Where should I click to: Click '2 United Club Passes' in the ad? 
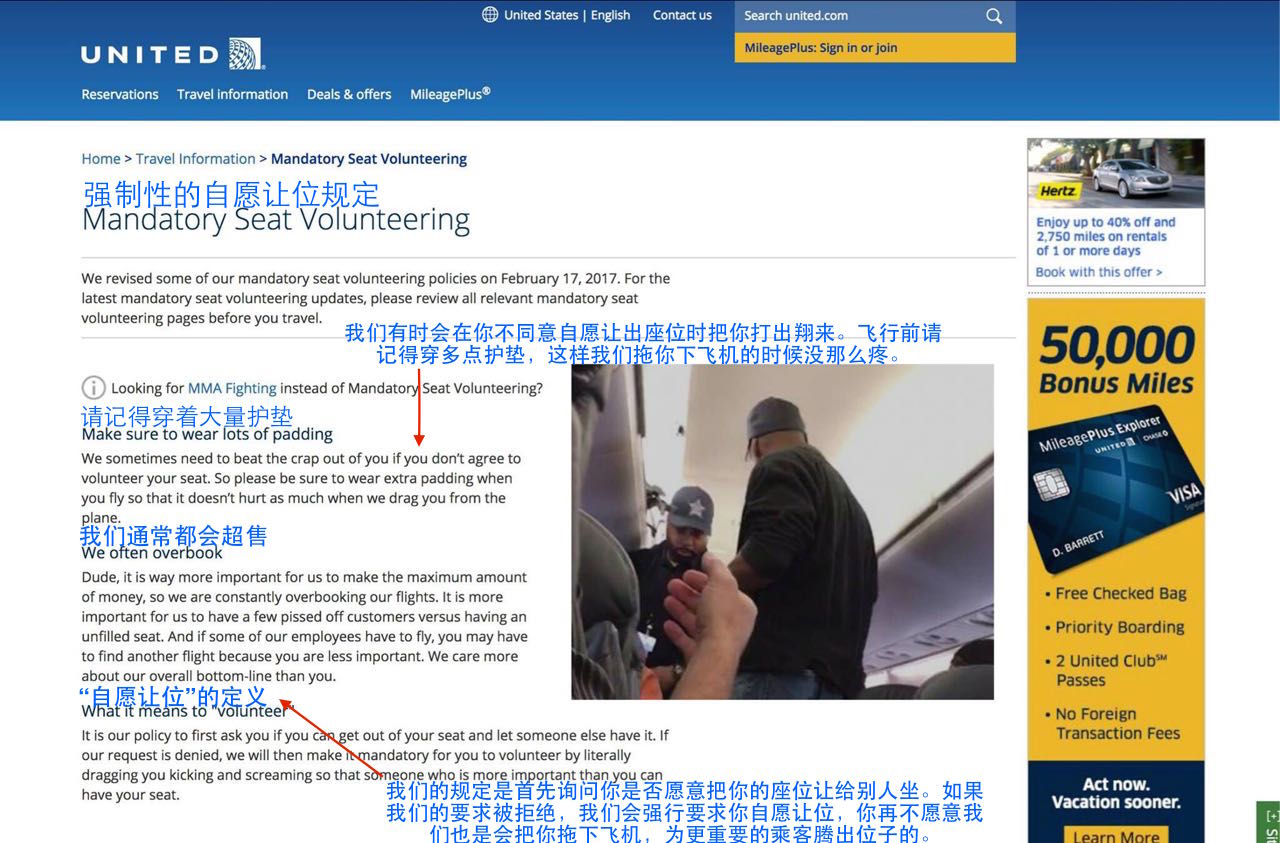coord(1112,670)
